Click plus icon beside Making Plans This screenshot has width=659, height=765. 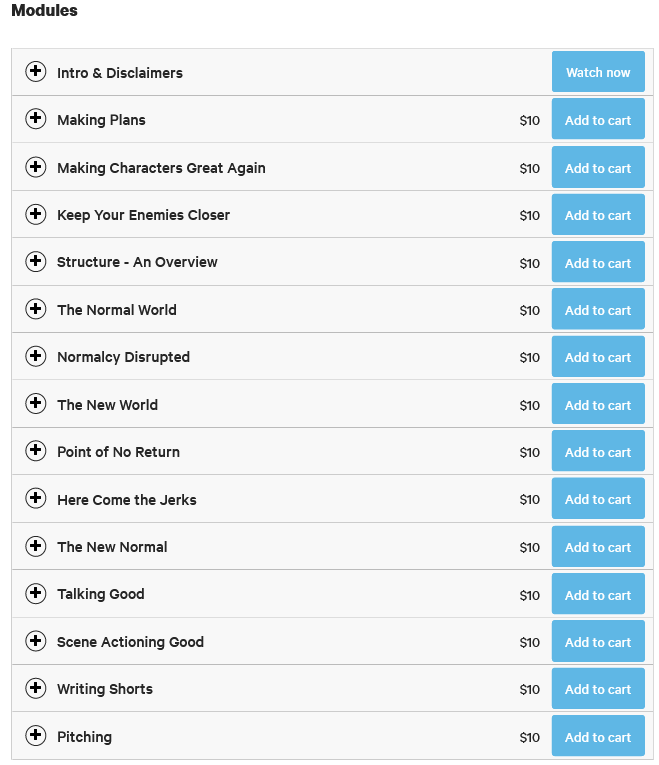pyautogui.click(x=36, y=119)
